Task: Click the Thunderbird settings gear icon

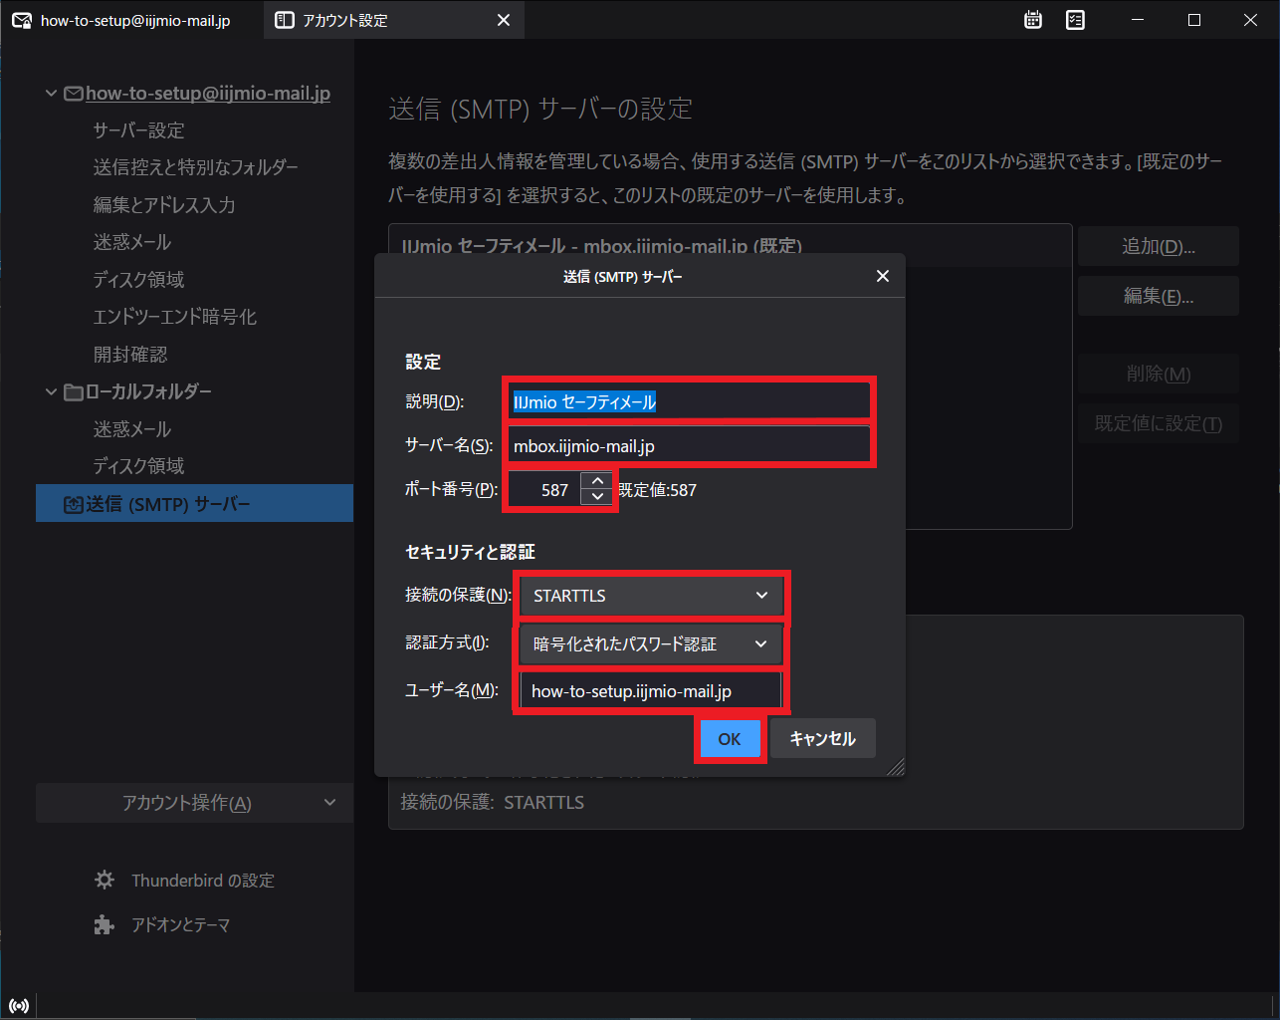Action: 104,880
